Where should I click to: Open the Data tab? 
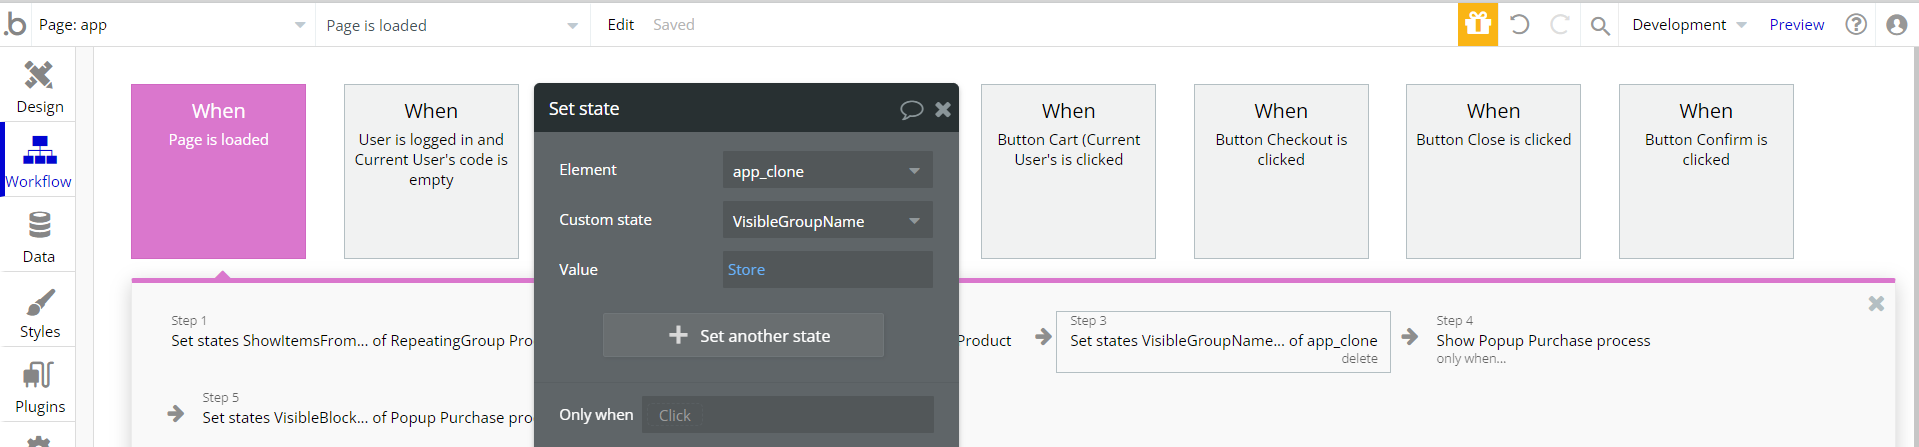coord(39,236)
